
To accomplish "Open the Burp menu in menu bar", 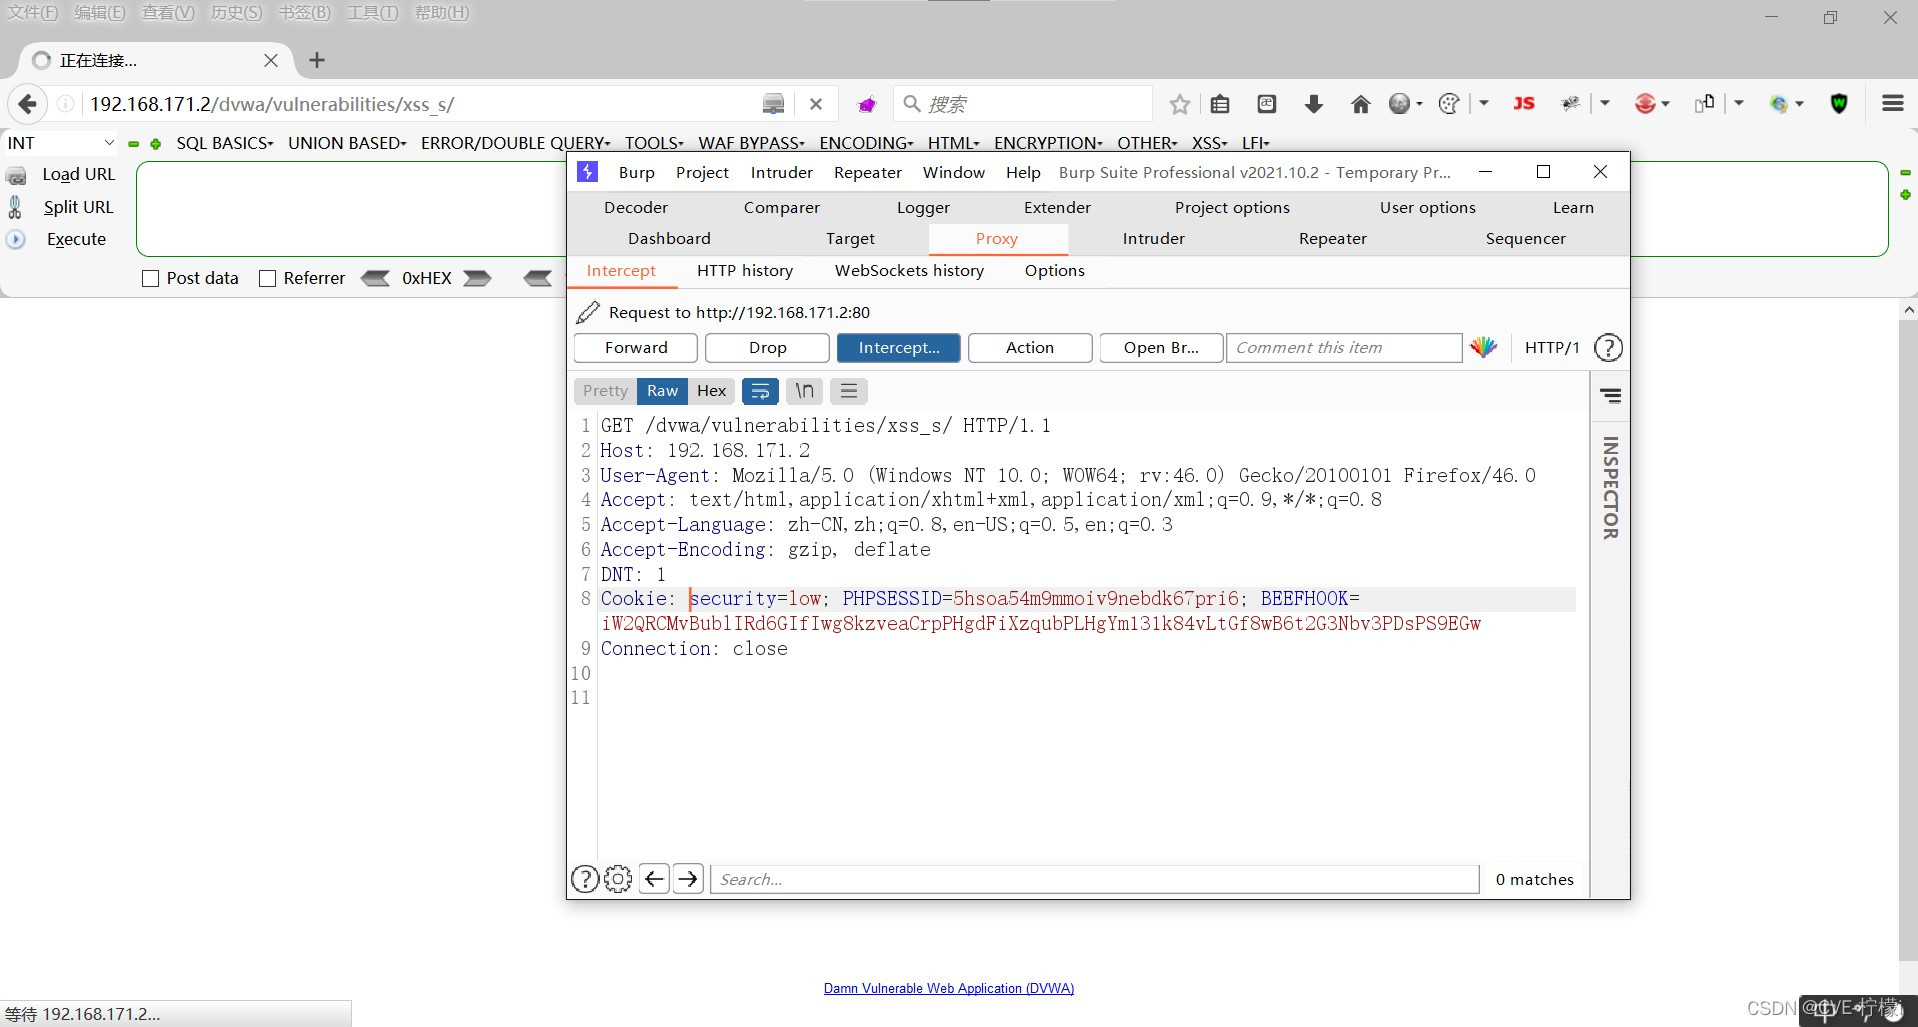I will (636, 173).
